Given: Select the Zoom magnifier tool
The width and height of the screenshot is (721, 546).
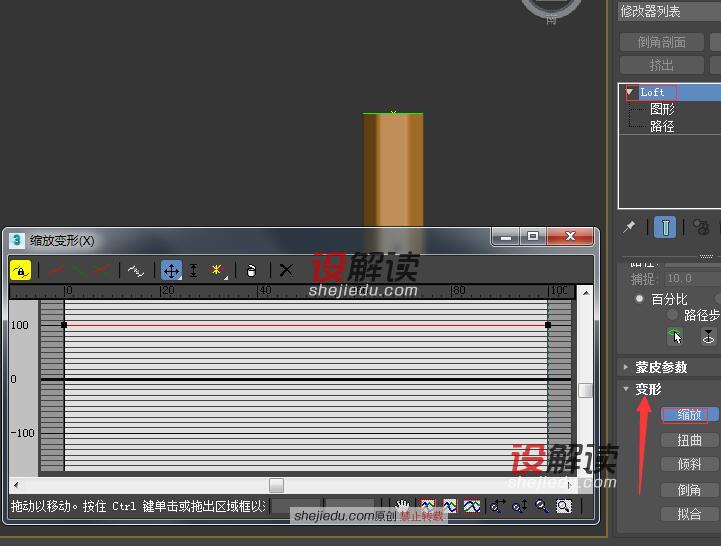Looking at the screenshot, I should [x=542, y=506].
